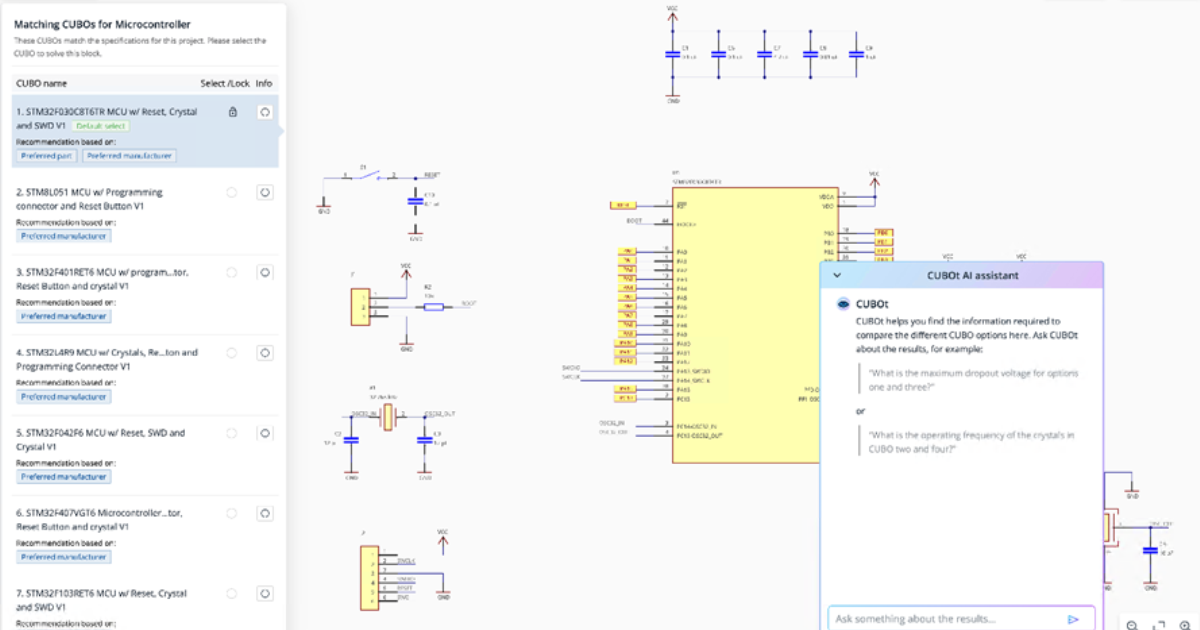Click Preferred manufacturer tag under STM32F030C8T6TR

point(129,155)
